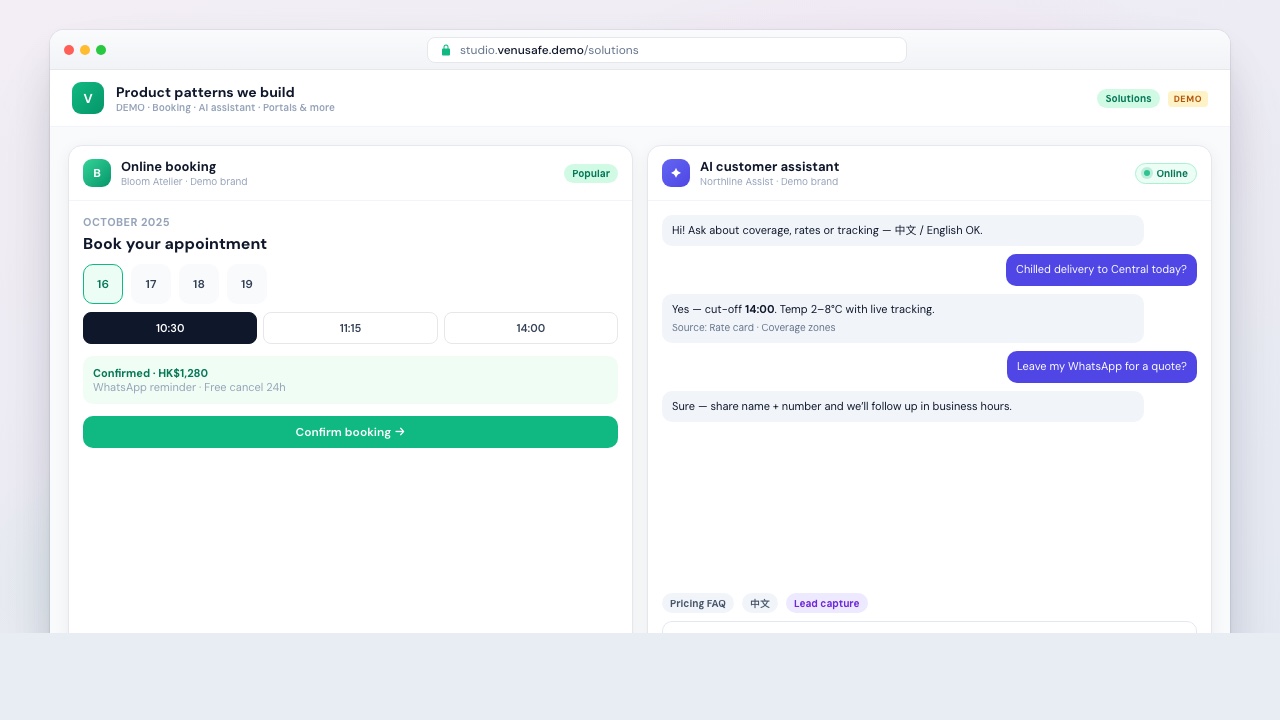Click the Online booking B icon
Image resolution: width=1280 pixels, height=720 pixels.
(97, 173)
